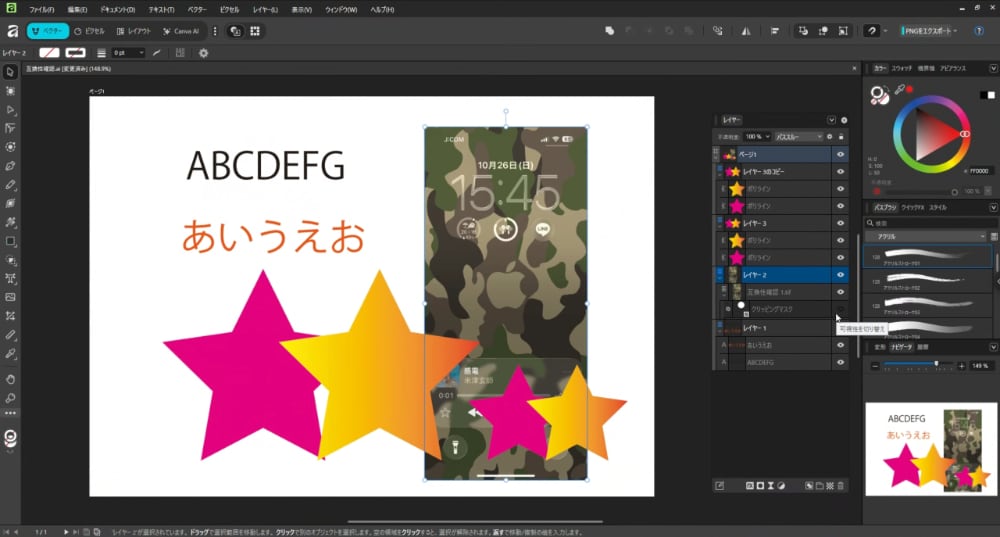This screenshot has height=537, width=1000.
Task: Select the Hand (view) tool
Action: pyautogui.click(x=10, y=379)
